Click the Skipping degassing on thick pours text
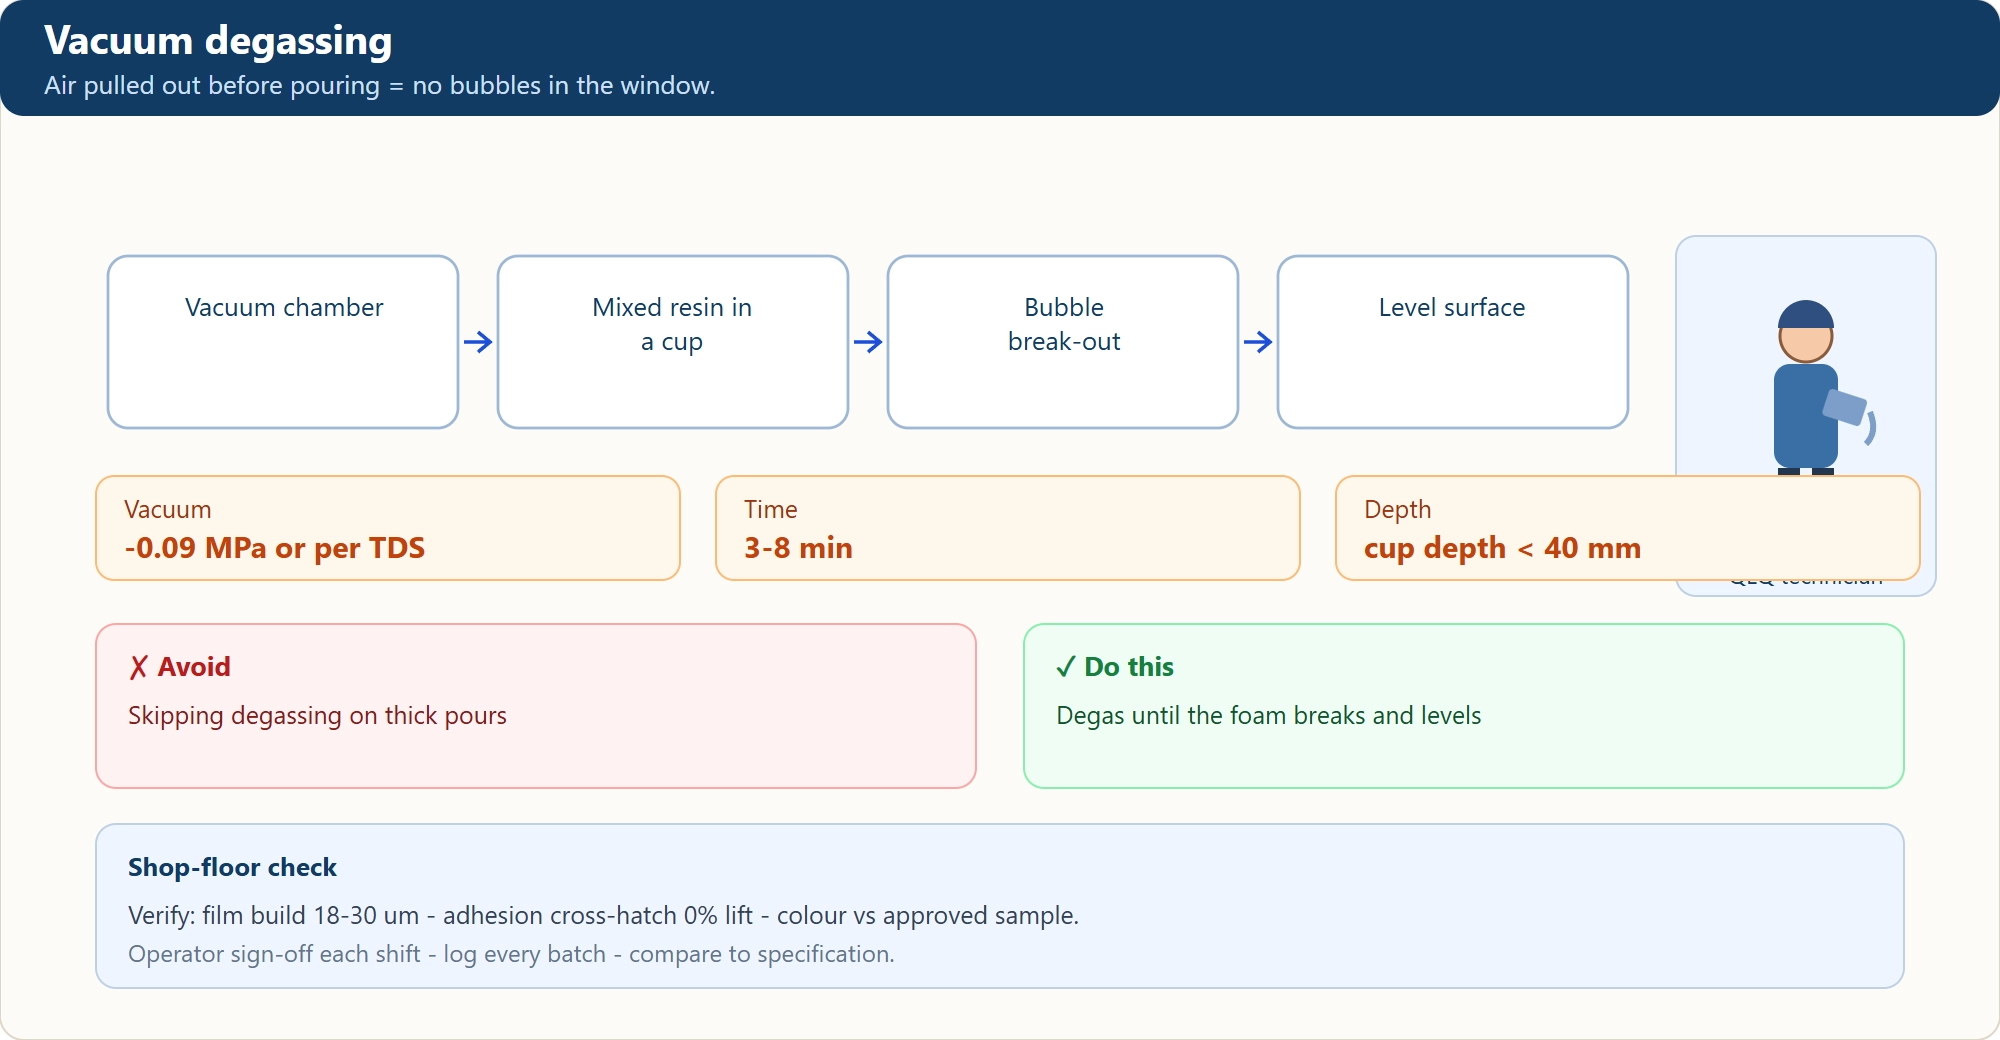The image size is (2000, 1040). pyautogui.click(x=317, y=716)
